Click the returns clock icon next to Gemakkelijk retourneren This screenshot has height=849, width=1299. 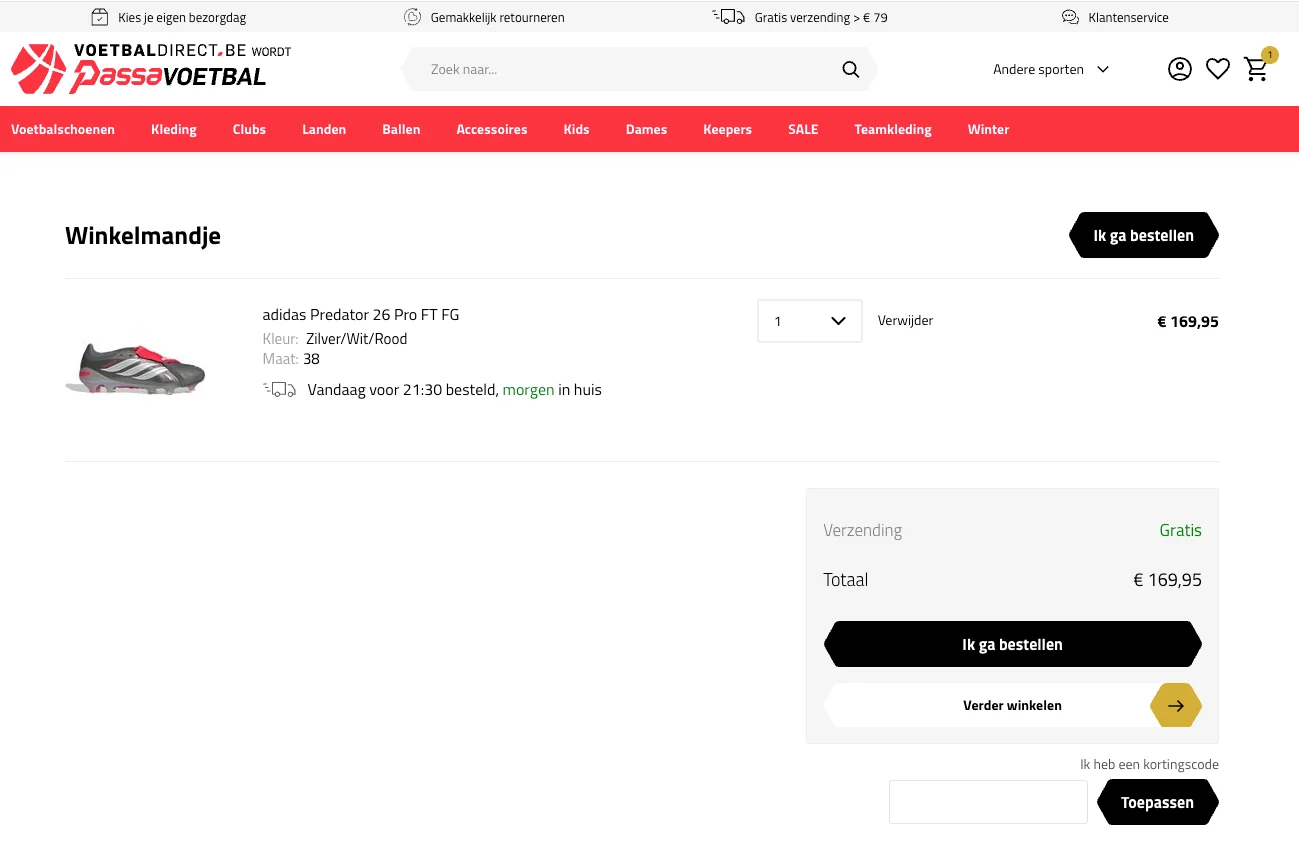coord(412,17)
